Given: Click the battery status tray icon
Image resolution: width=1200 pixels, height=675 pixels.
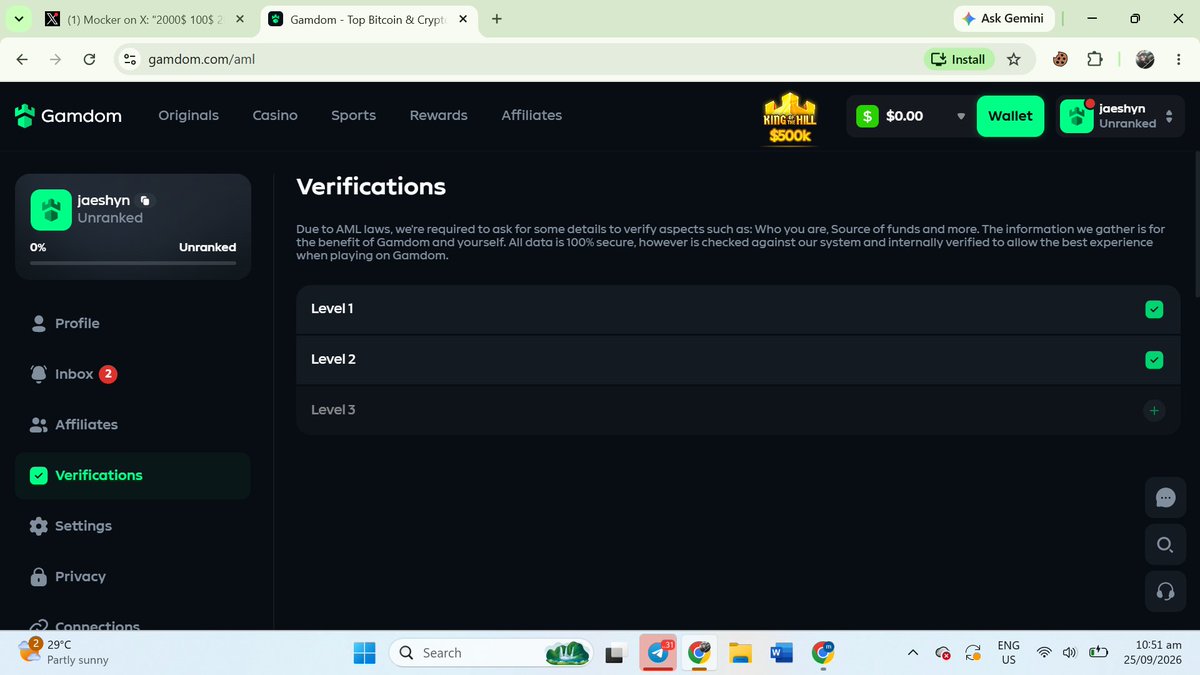Looking at the screenshot, I should [x=1098, y=653].
